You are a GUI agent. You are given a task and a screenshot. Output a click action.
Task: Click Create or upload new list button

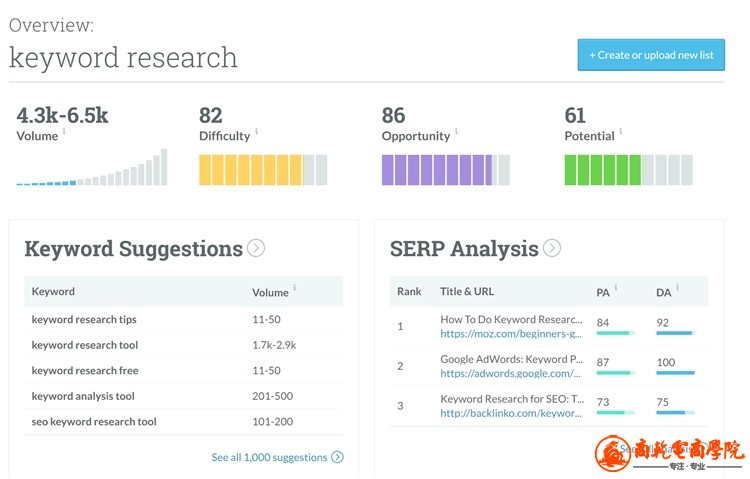pos(651,55)
